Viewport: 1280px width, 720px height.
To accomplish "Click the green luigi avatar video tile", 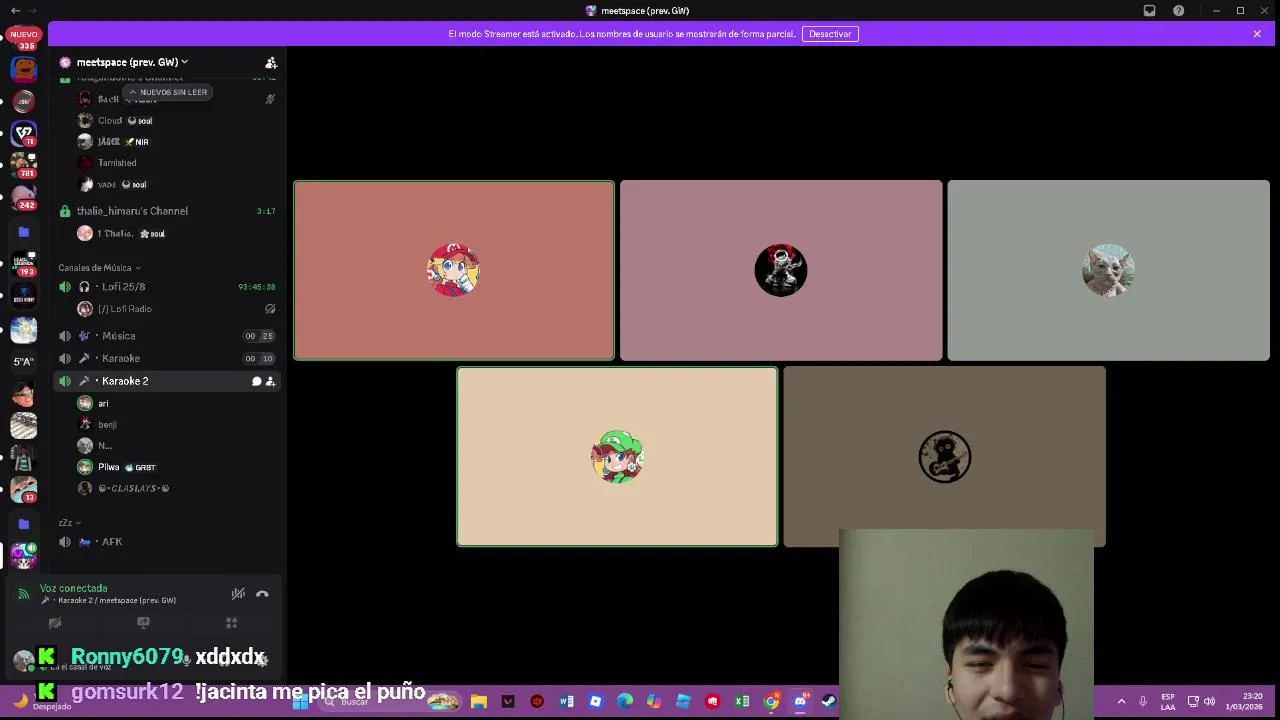I will pyautogui.click(x=617, y=457).
